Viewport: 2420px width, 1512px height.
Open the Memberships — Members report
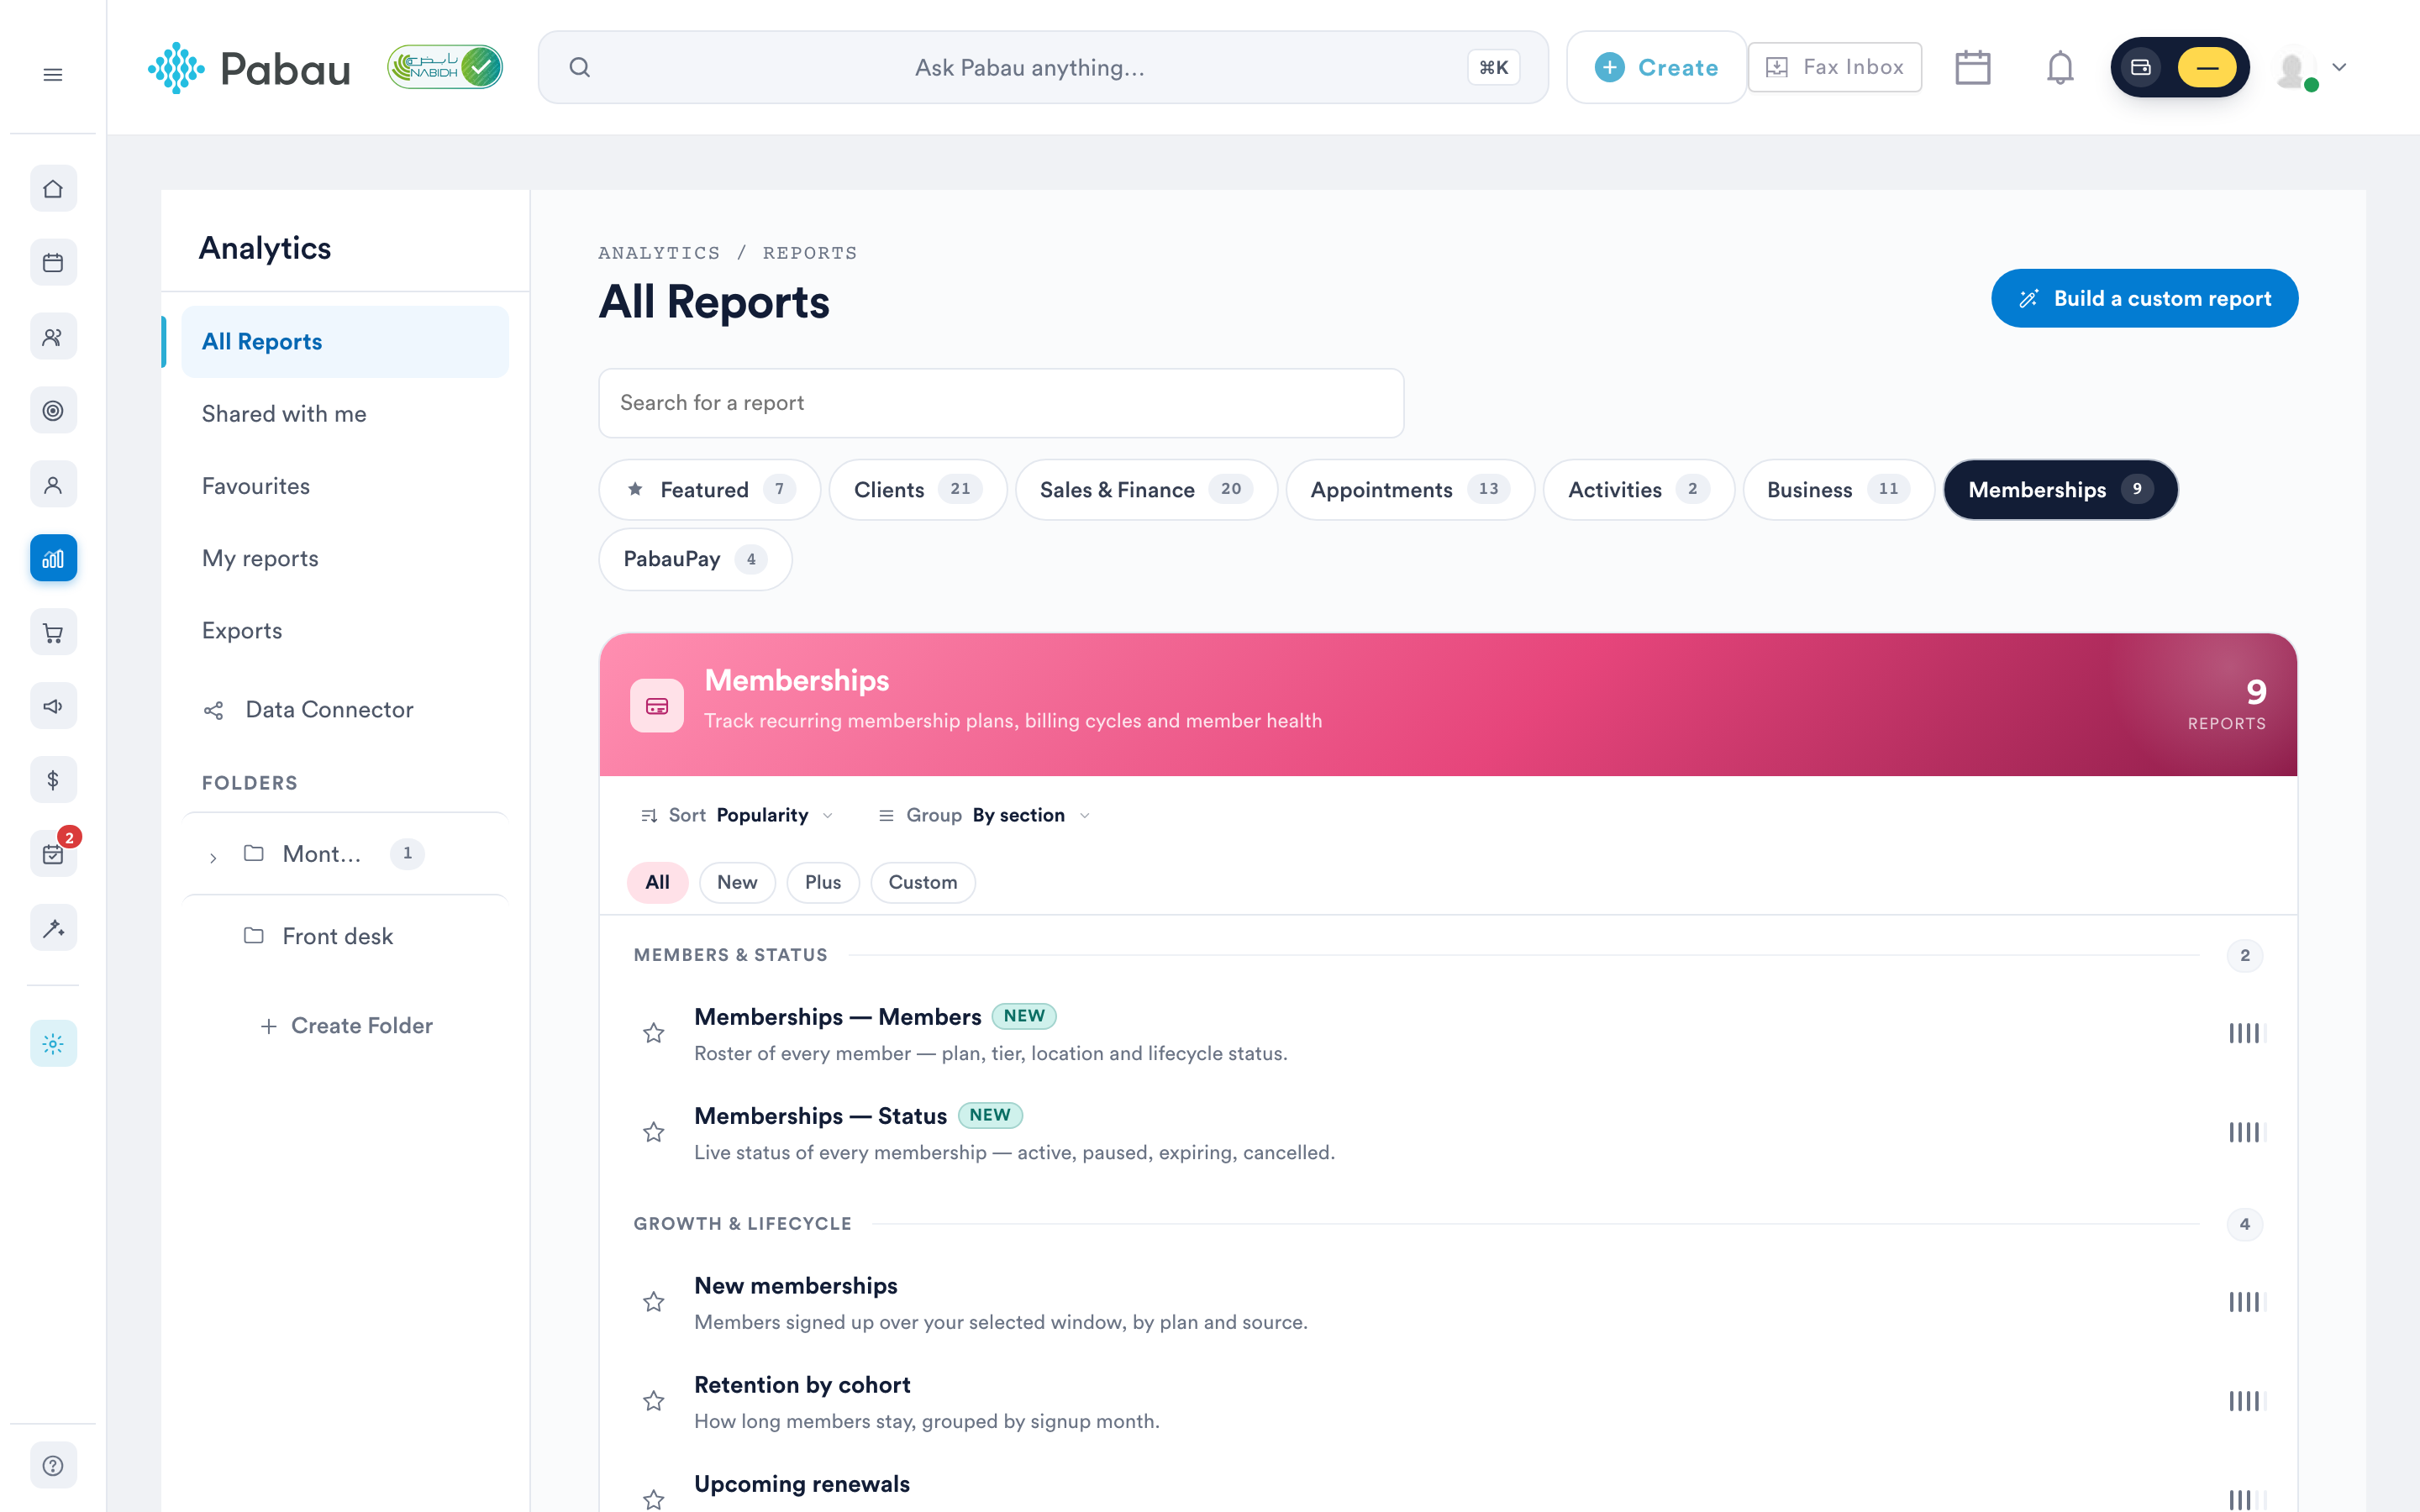(x=837, y=1017)
